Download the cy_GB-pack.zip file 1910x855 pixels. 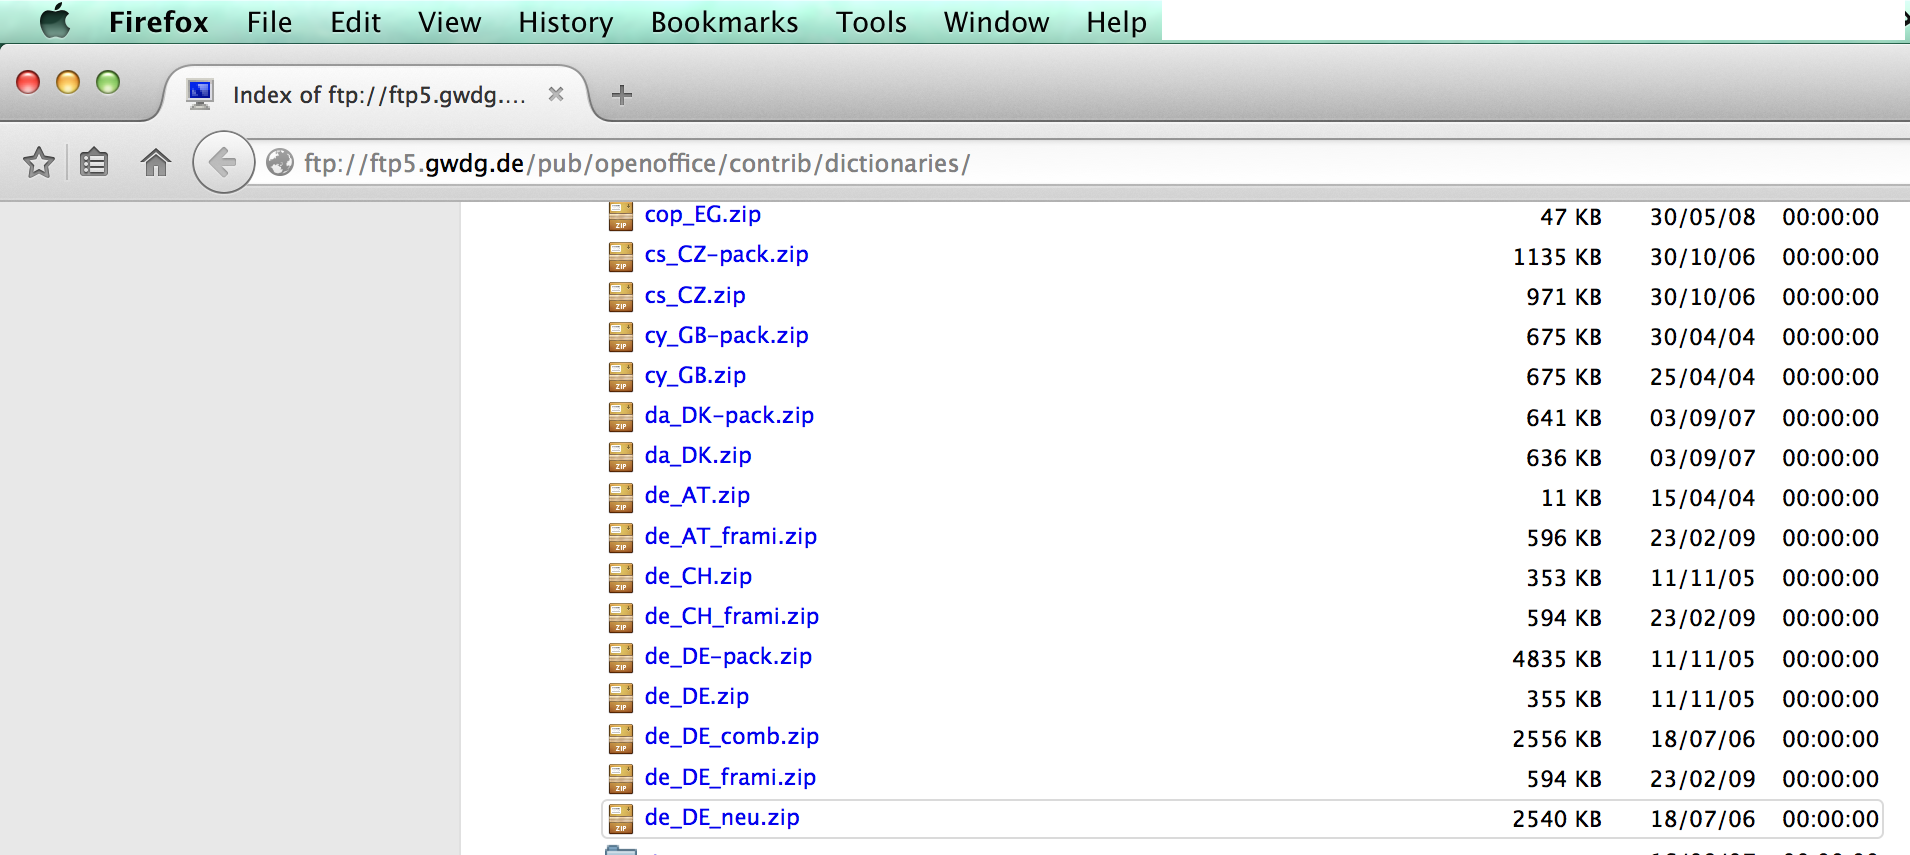(726, 336)
